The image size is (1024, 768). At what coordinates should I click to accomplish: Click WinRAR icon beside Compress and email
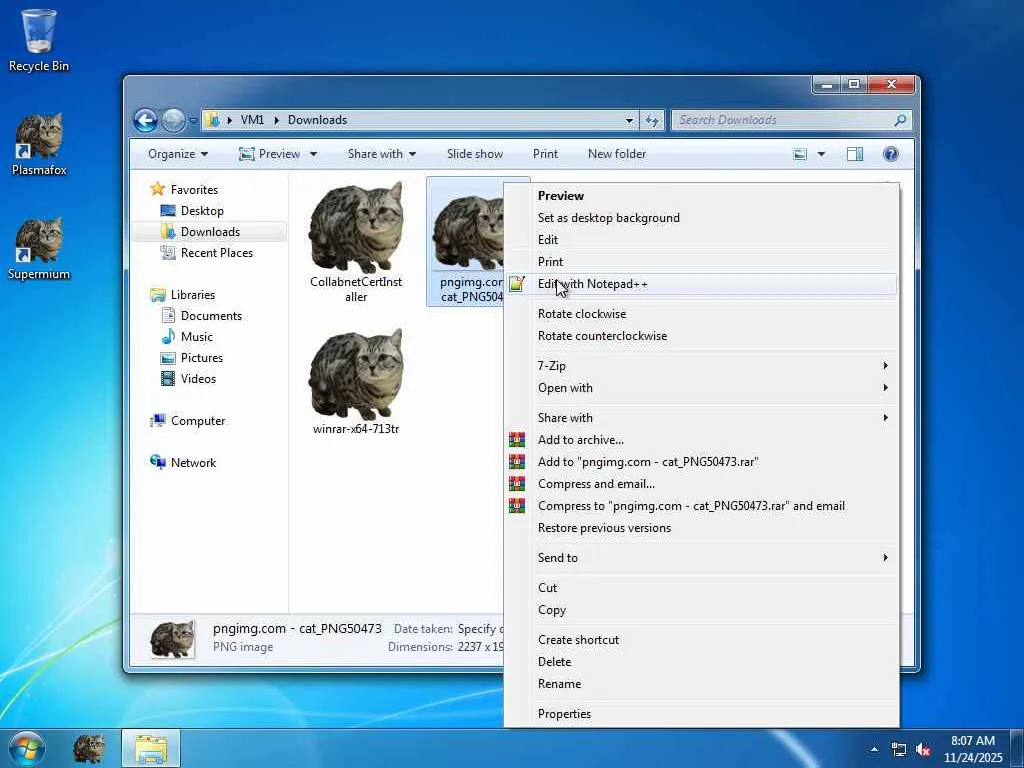point(517,484)
